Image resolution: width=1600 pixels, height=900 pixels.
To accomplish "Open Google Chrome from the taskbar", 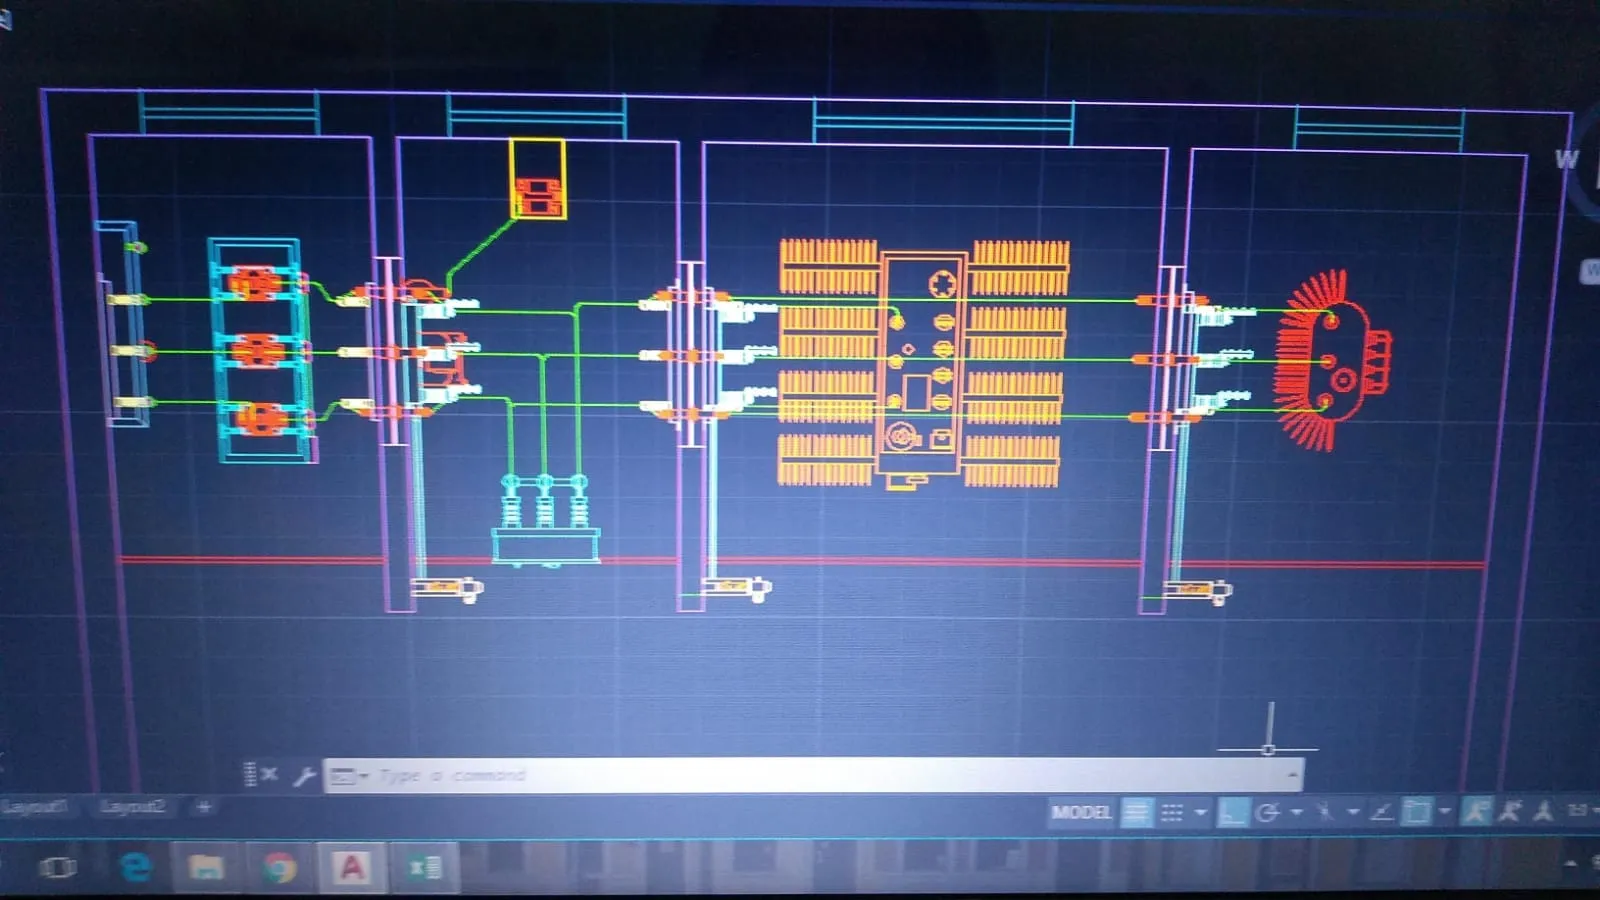I will [x=280, y=867].
